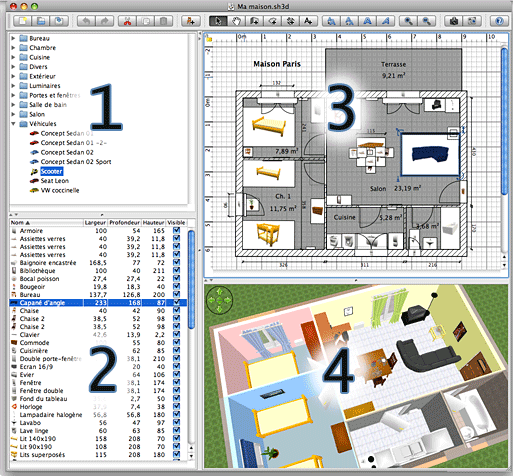Image resolution: width=513 pixels, height=476 pixels.
Task: Choose the Add text tool
Action: [309, 21]
